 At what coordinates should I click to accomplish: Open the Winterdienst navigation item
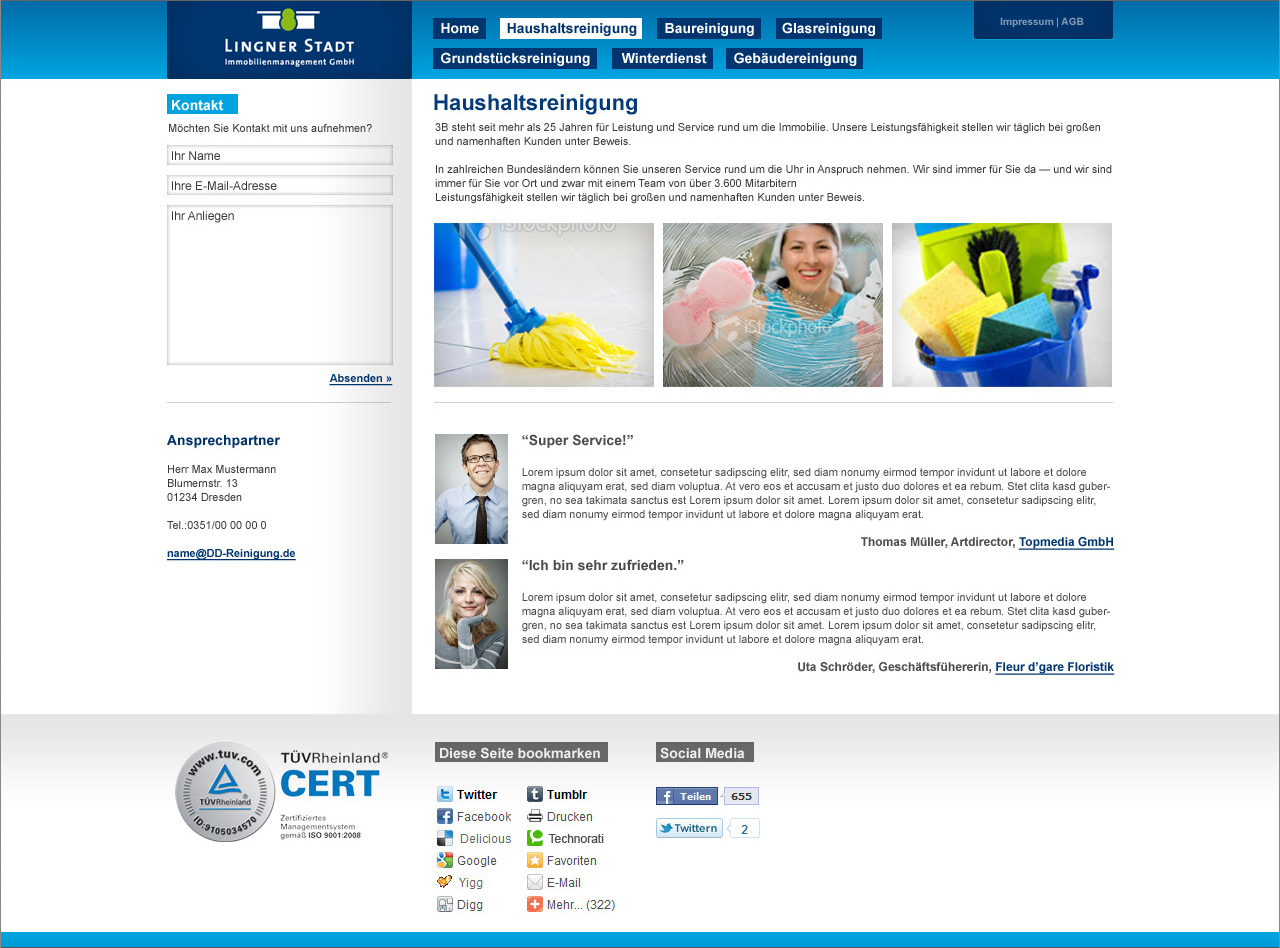(x=663, y=59)
